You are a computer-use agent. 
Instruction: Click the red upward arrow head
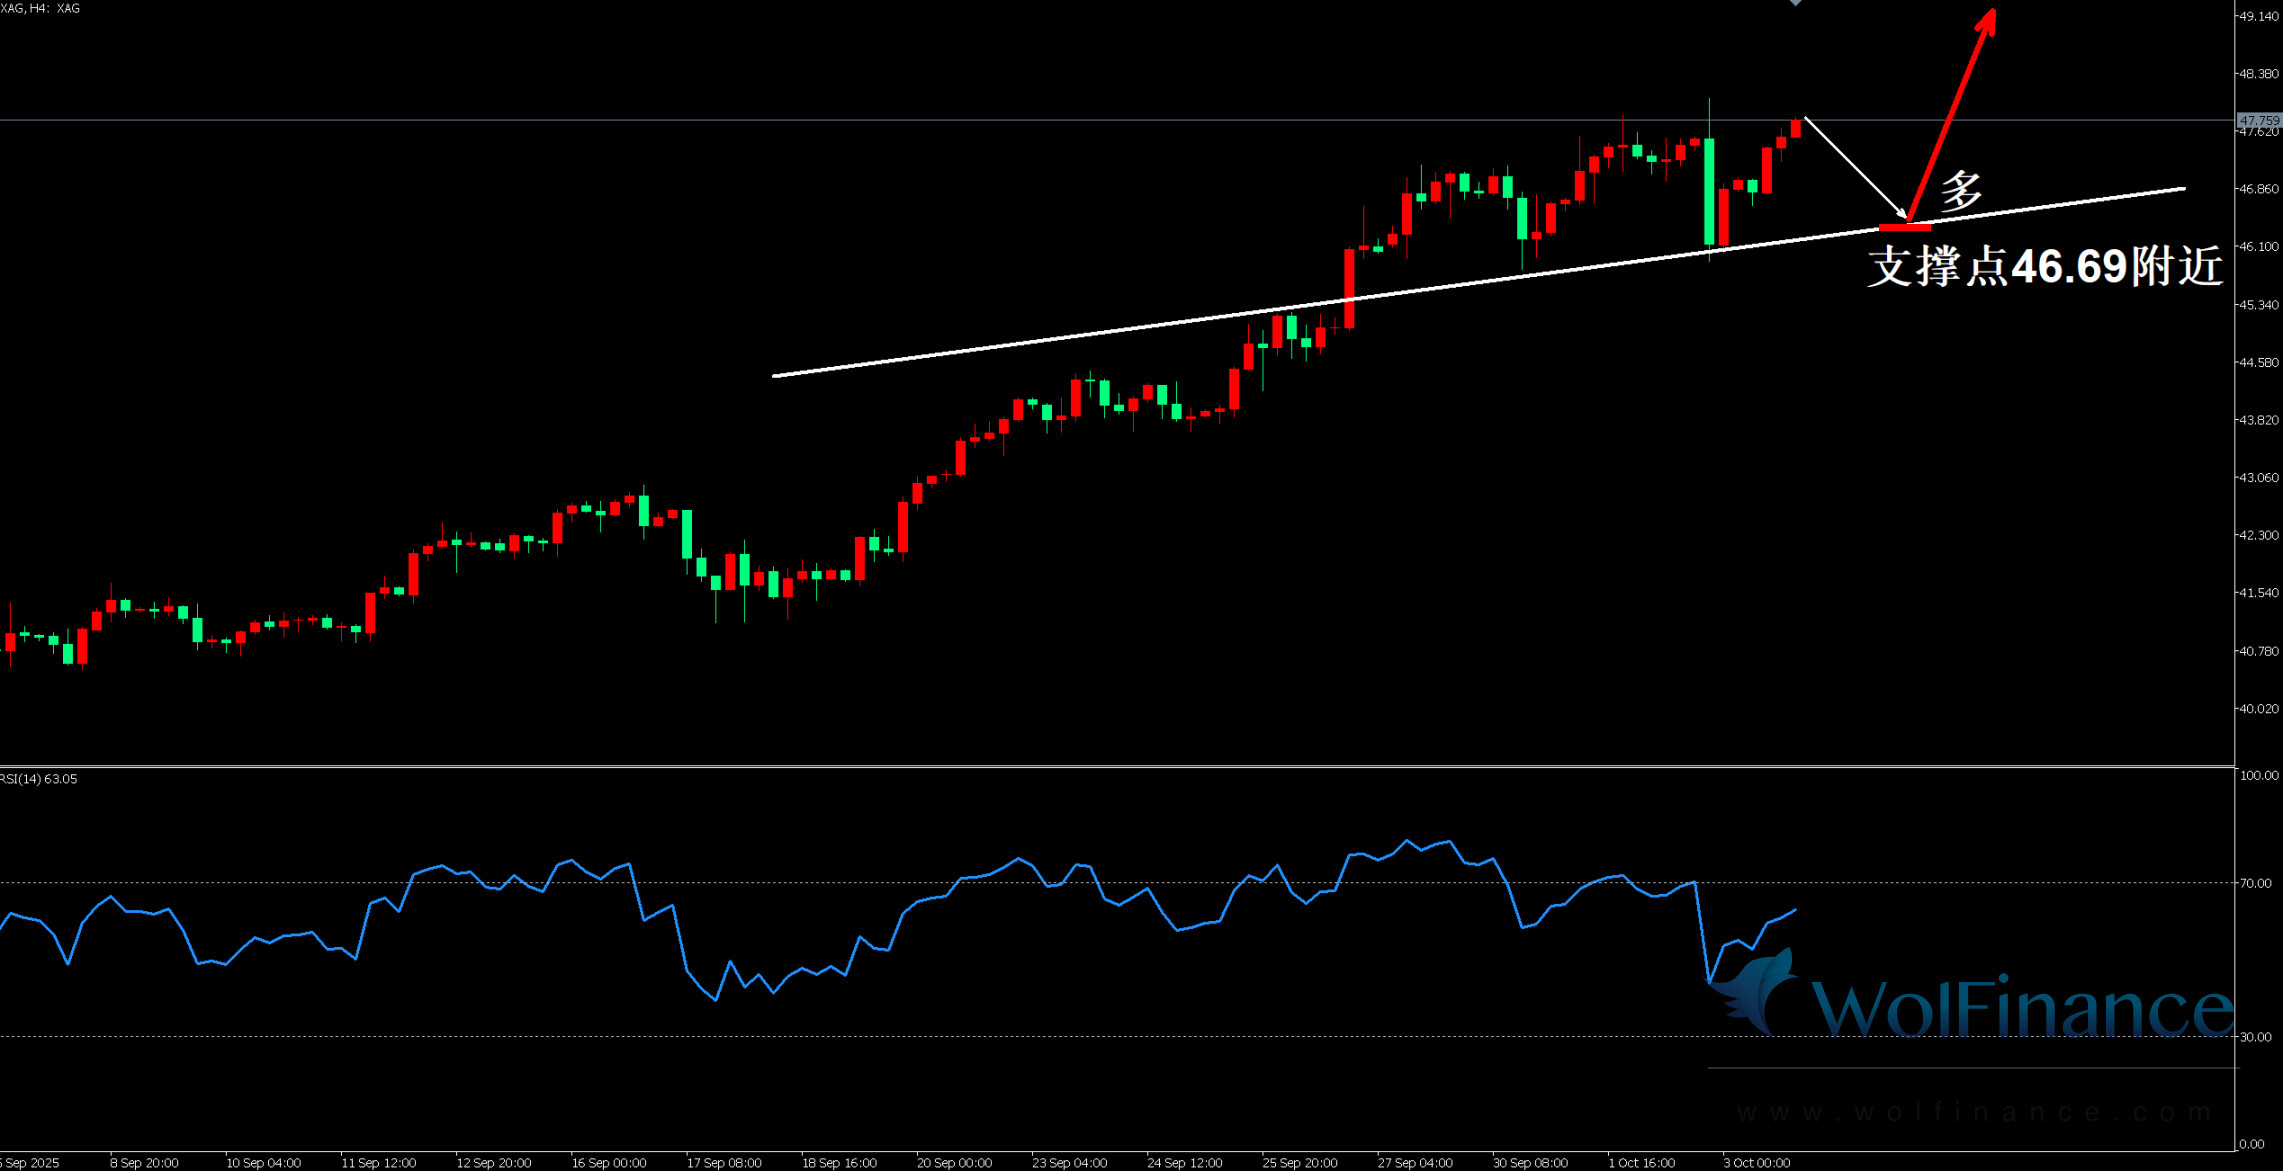[1987, 22]
